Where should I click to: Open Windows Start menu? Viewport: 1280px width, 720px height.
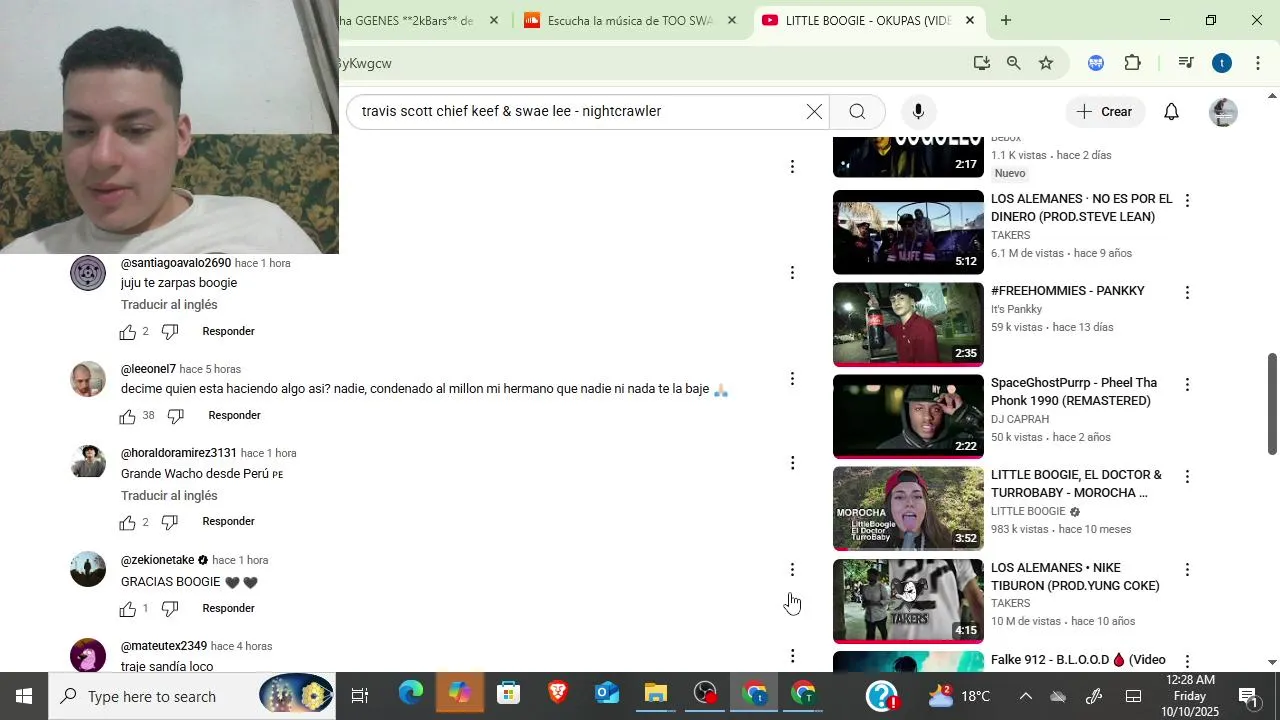pyautogui.click(x=24, y=696)
